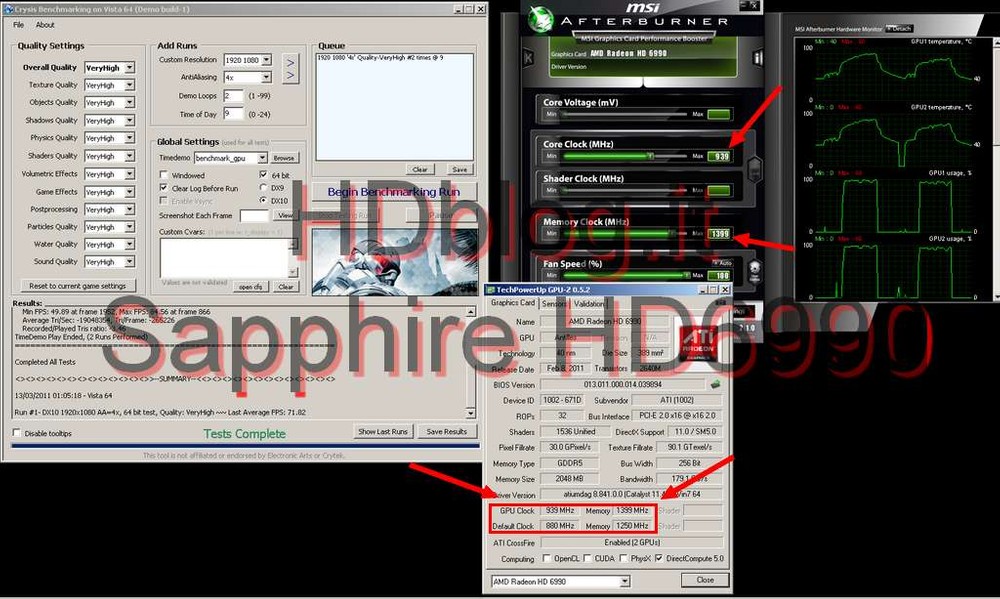The width and height of the screenshot is (1000, 599).
Task: Click the Core Clock slider
Action: pyautogui.click(x=624, y=156)
